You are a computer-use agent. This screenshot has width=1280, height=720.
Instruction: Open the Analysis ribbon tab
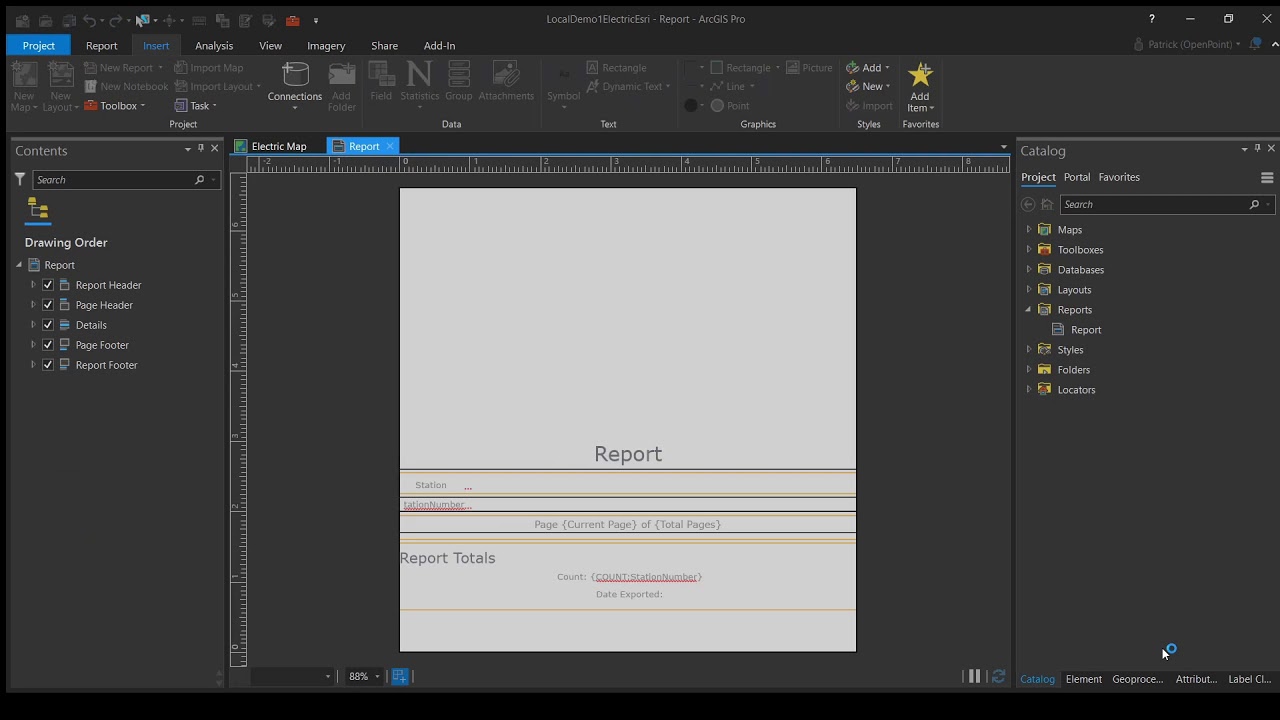[214, 46]
